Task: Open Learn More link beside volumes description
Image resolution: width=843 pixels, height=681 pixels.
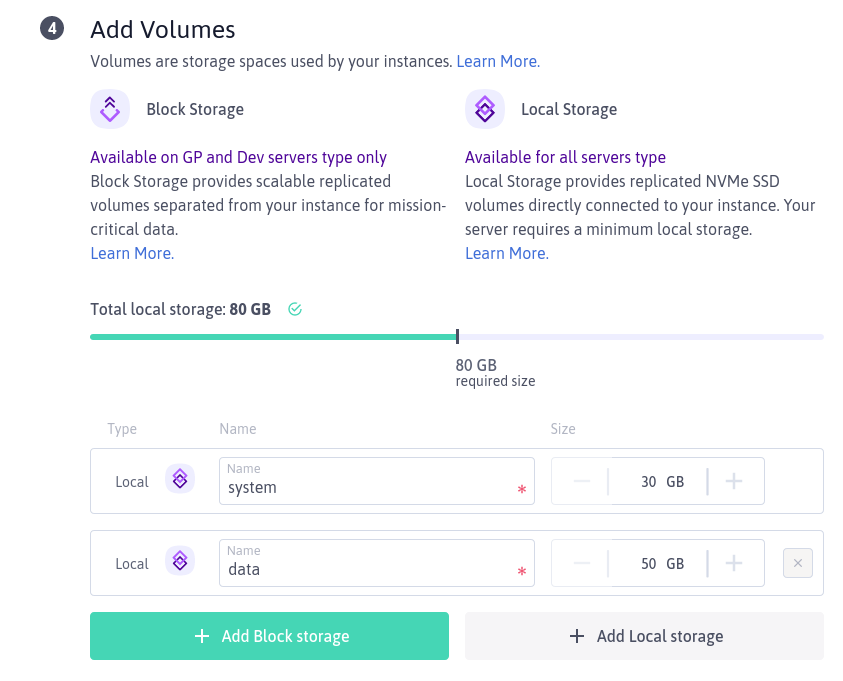Action: [x=498, y=61]
